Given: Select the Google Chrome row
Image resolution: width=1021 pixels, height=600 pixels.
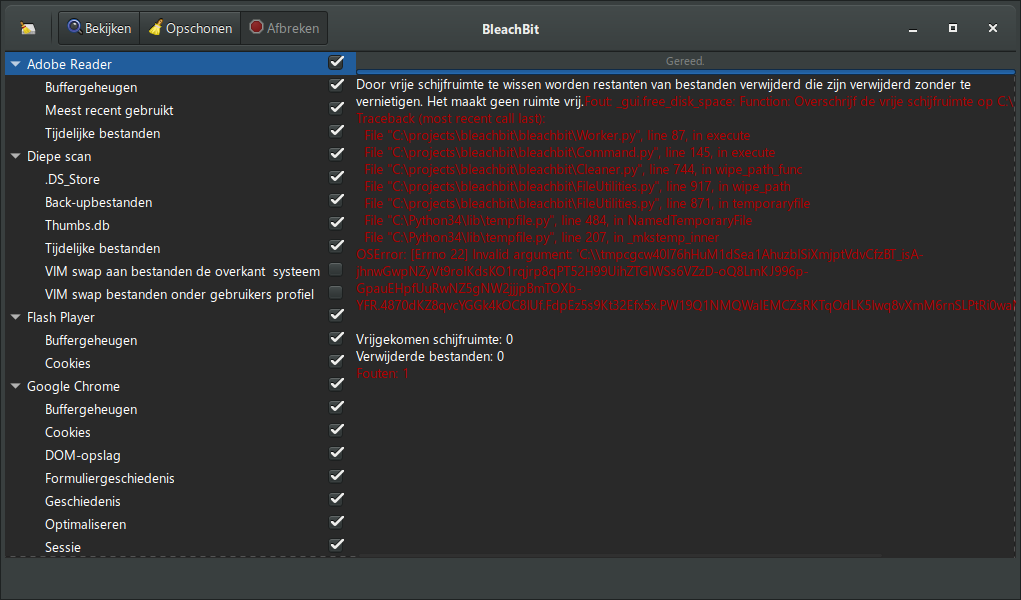Looking at the screenshot, I should point(180,386).
